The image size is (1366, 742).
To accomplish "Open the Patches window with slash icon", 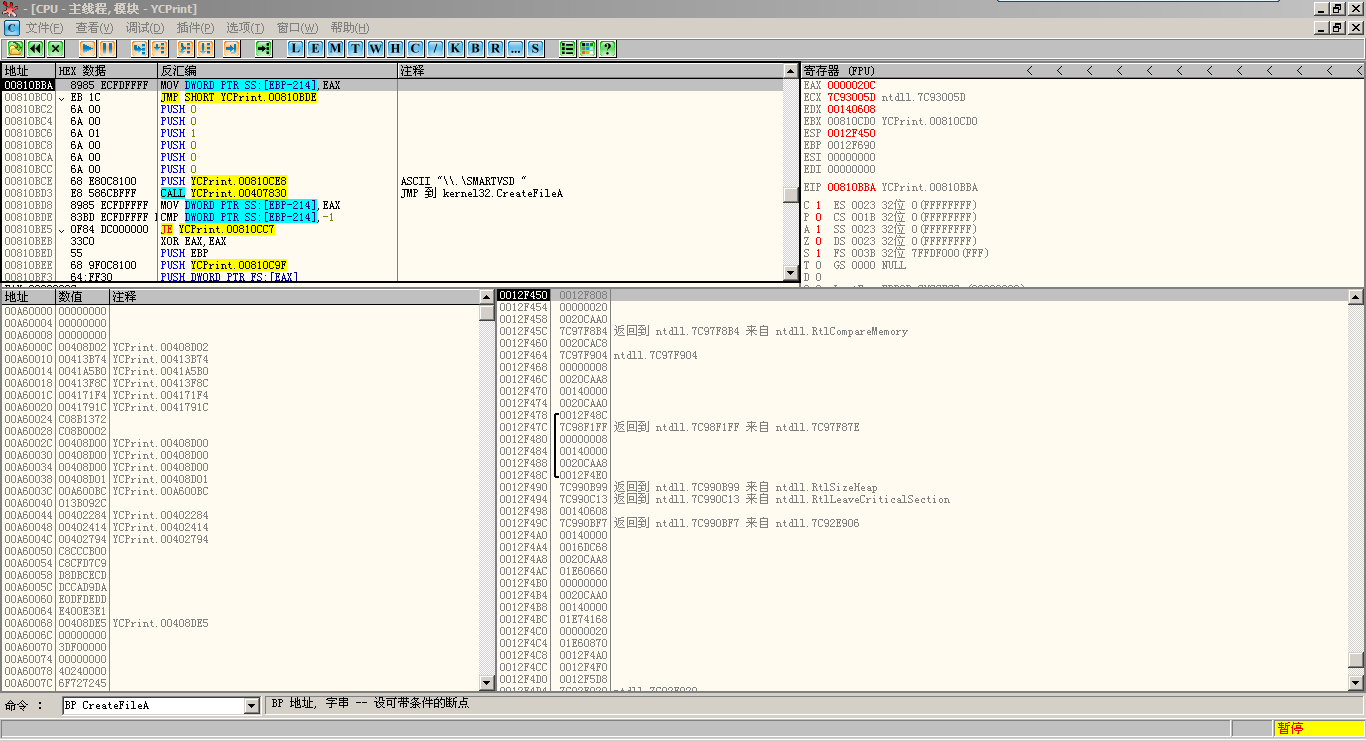I will pyautogui.click(x=435, y=48).
